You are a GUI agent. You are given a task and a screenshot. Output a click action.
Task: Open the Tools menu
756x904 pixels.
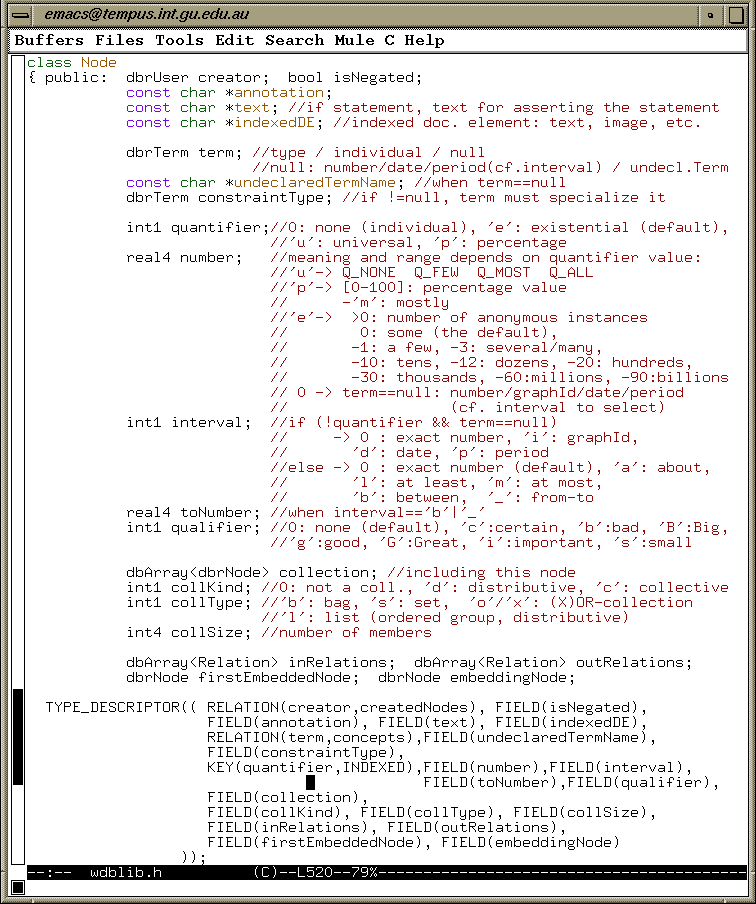click(x=180, y=41)
